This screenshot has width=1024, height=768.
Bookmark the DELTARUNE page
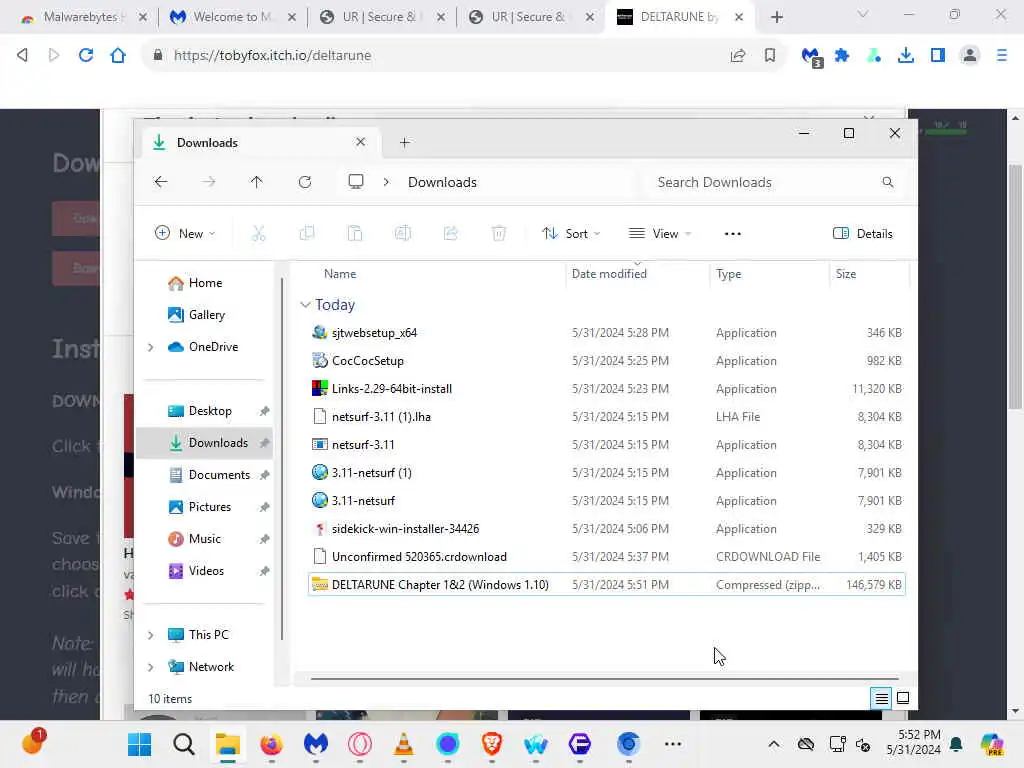[770, 56]
